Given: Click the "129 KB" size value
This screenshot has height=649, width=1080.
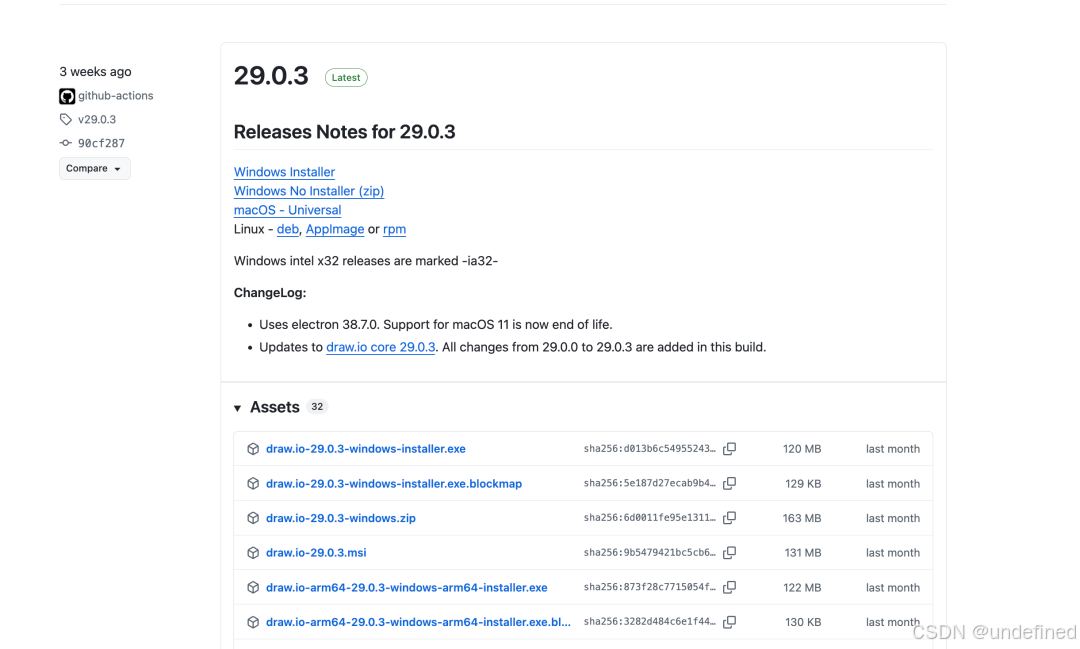Looking at the screenshot, I should (803, 484).
